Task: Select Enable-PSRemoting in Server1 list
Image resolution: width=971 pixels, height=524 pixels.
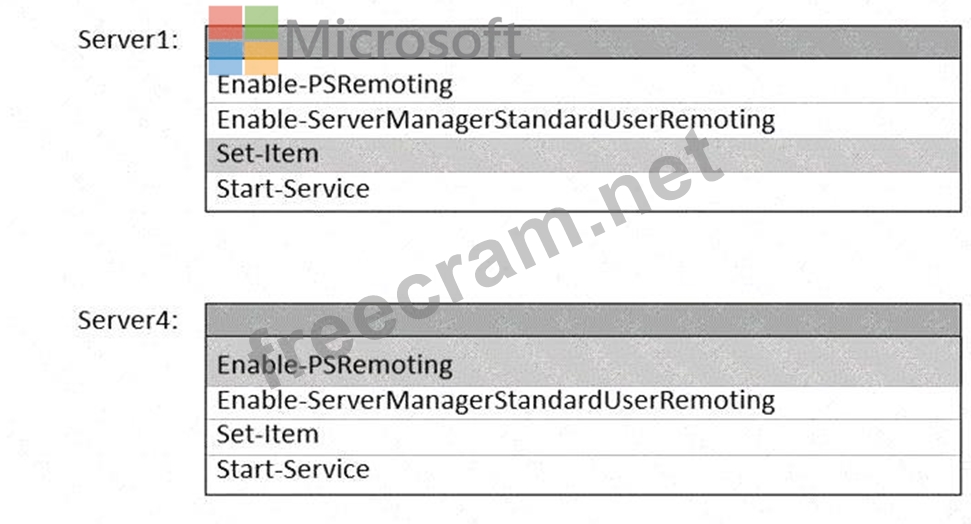Action: pyautogui.click(x=335, y=85)
